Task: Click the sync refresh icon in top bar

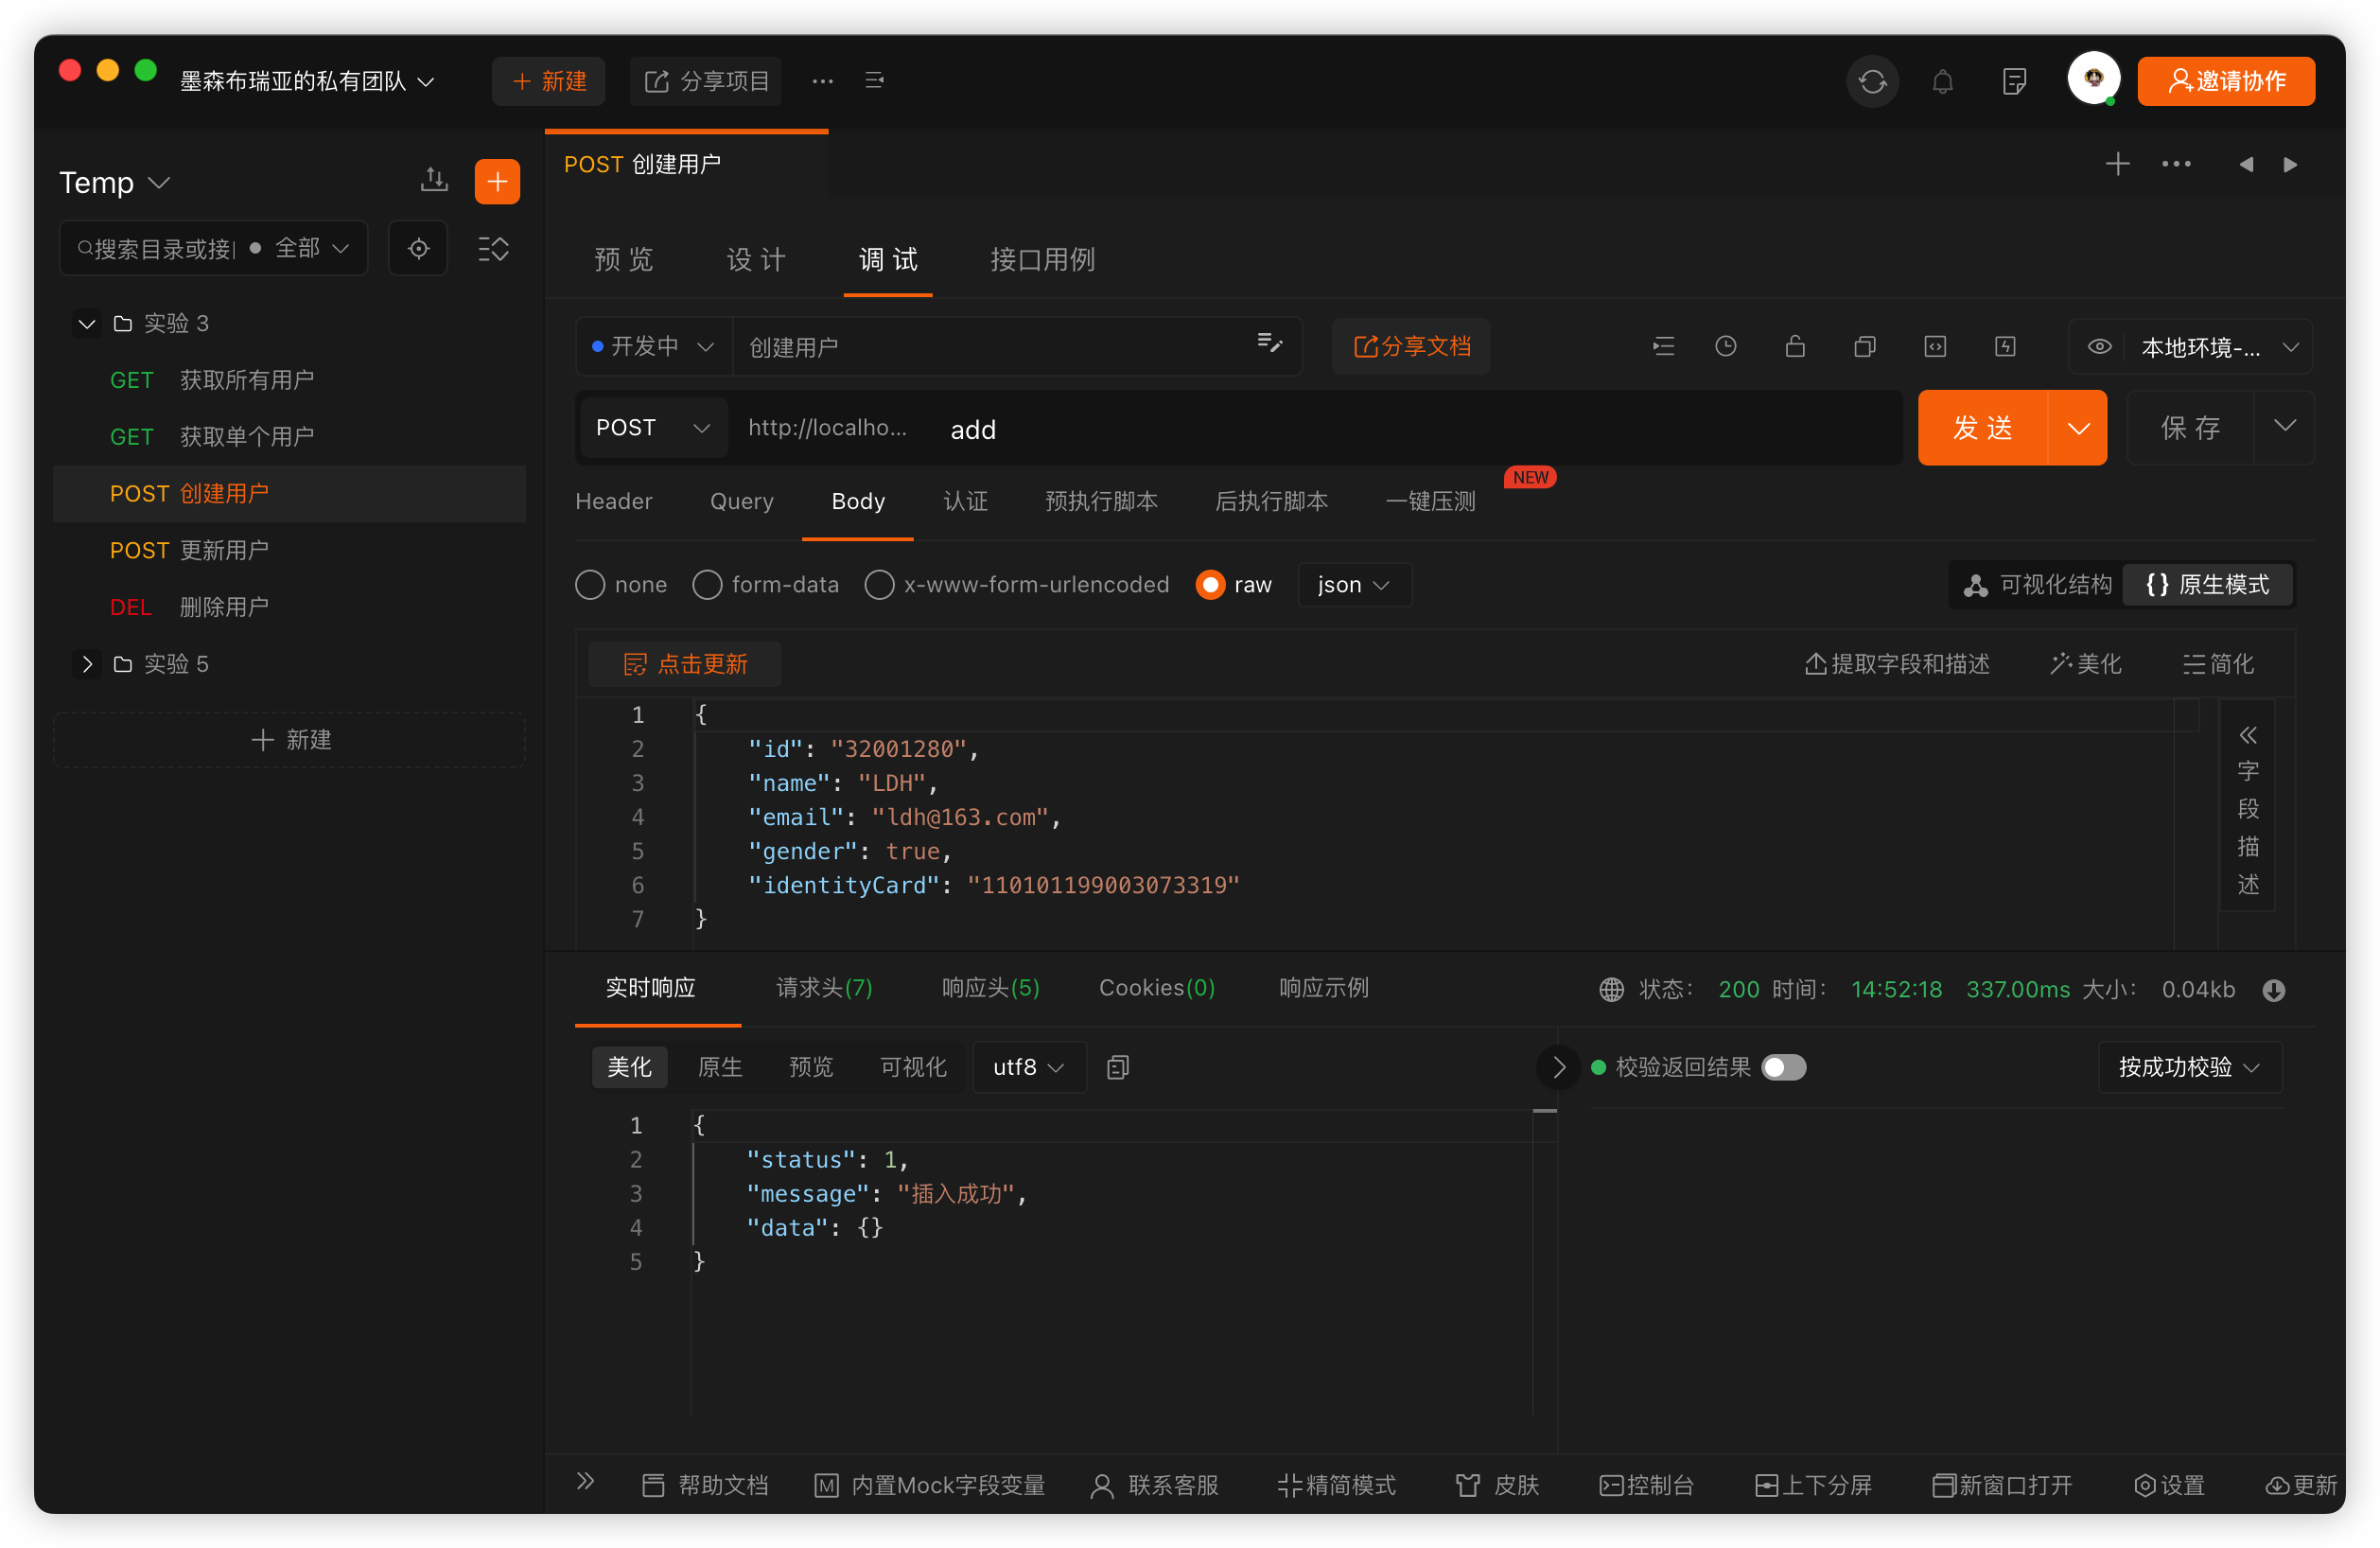Action: 1872,81
